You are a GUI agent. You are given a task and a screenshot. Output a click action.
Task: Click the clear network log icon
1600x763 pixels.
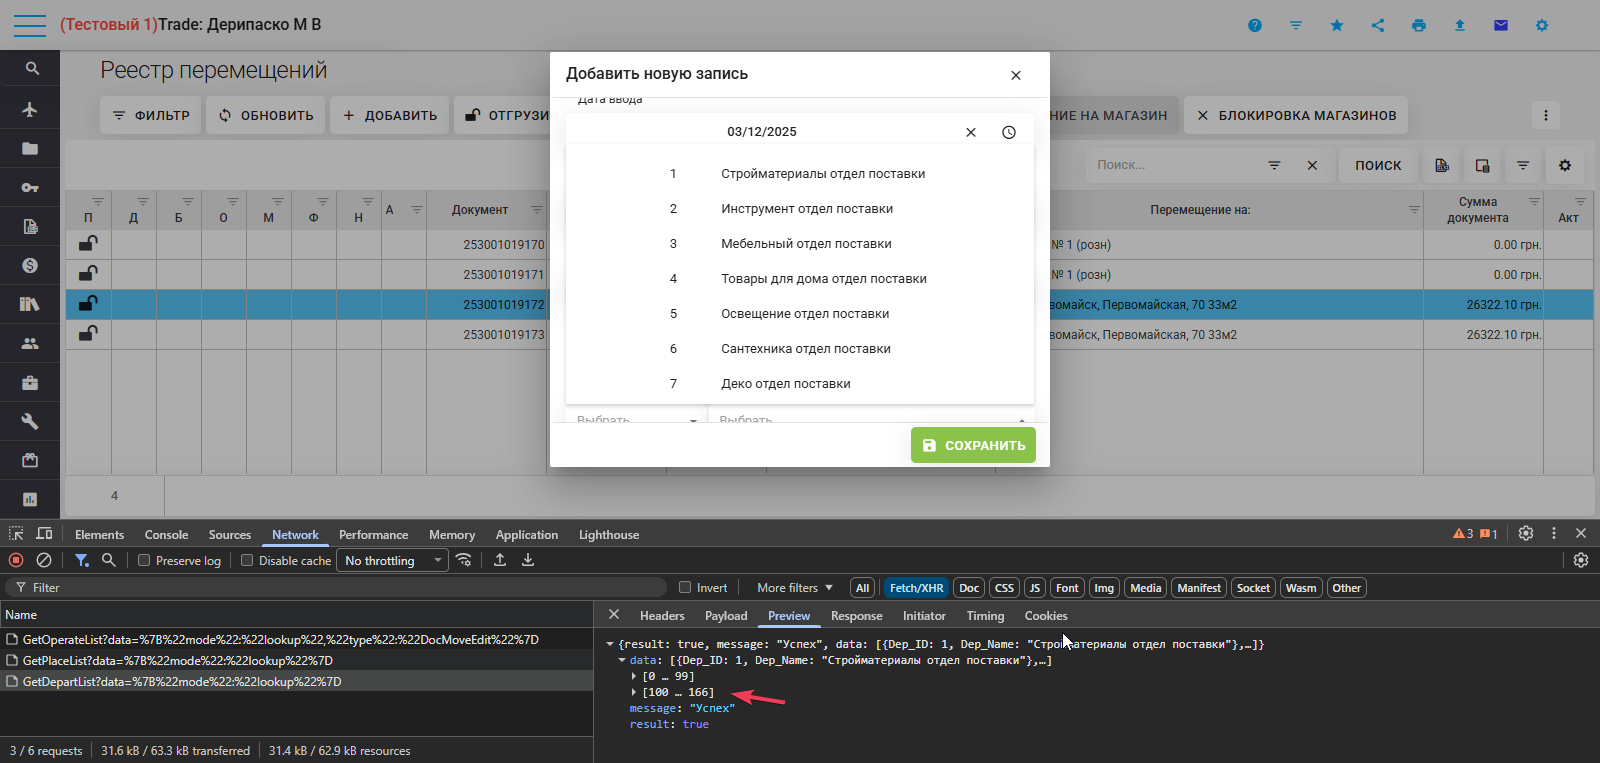click(x=44, y=560)
